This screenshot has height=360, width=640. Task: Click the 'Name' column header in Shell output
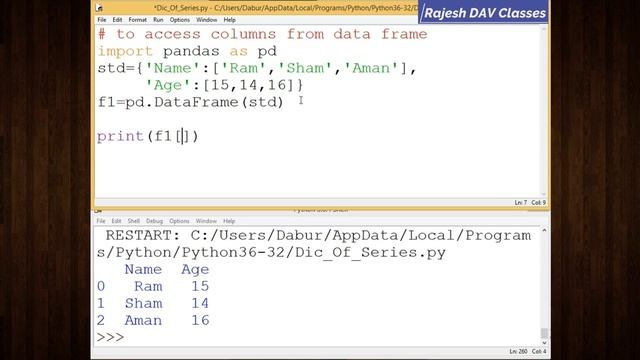click(143, 269)
